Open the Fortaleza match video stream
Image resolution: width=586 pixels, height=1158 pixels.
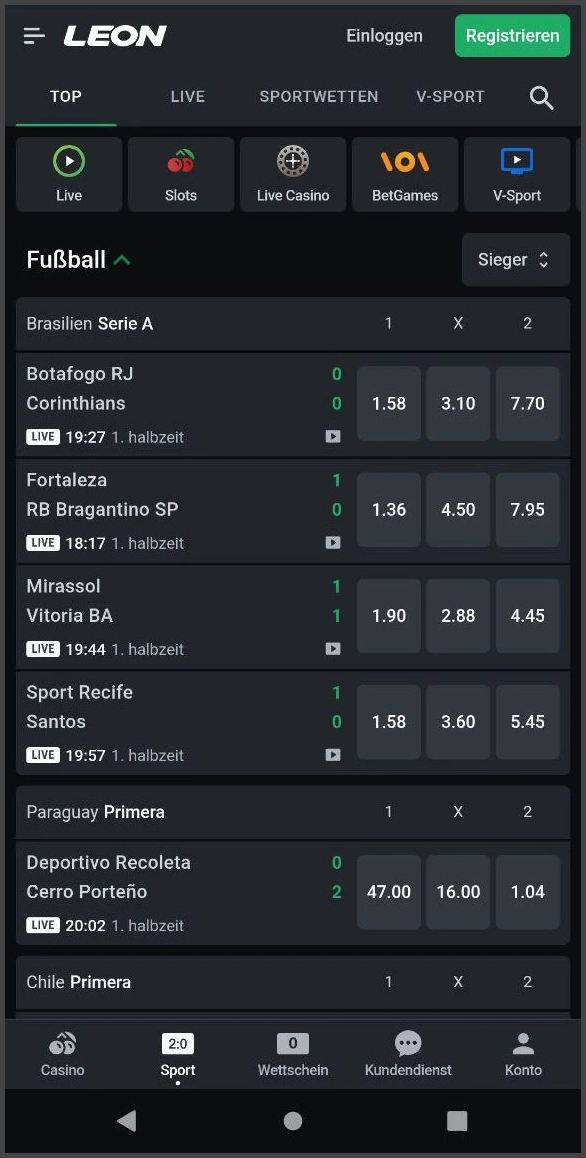[332, 543]
